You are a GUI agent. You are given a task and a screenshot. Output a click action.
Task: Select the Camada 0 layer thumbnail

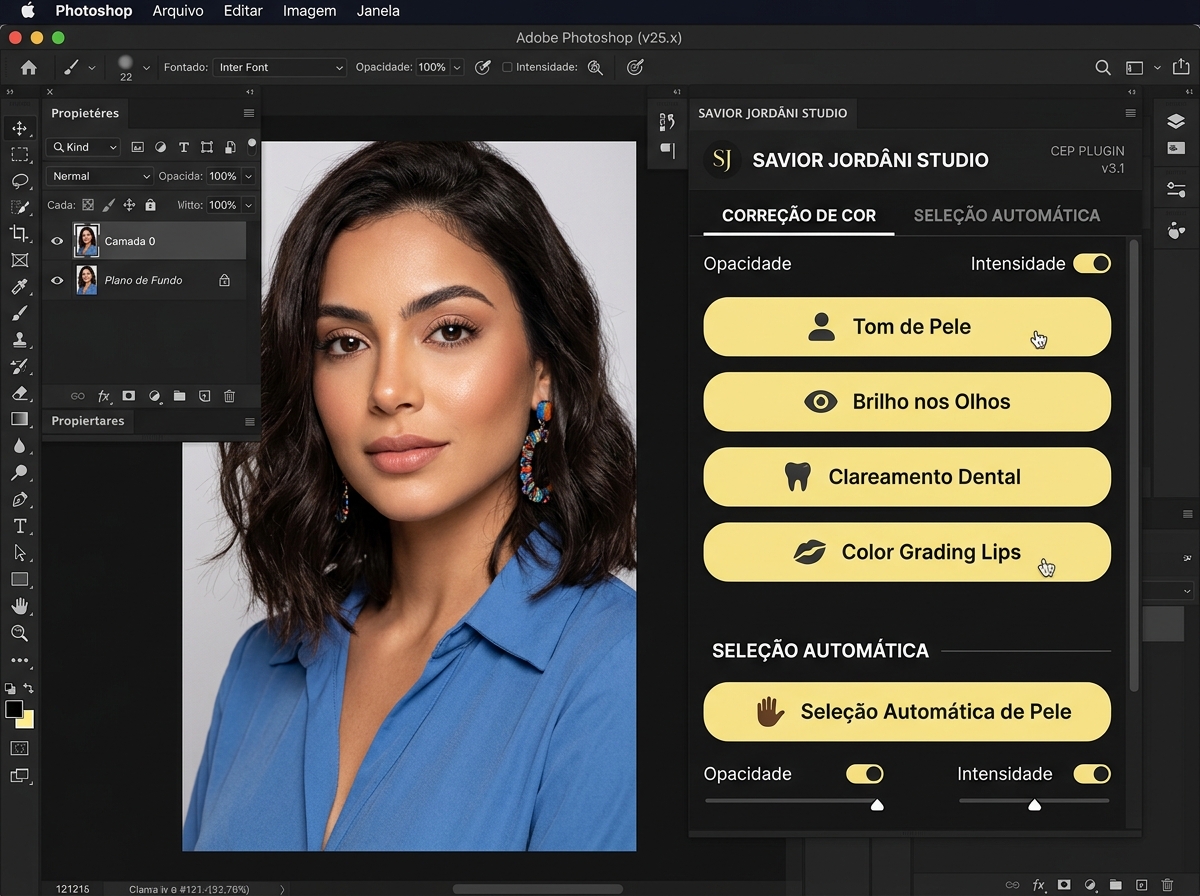pyautogui.click(x=87, y=241)
